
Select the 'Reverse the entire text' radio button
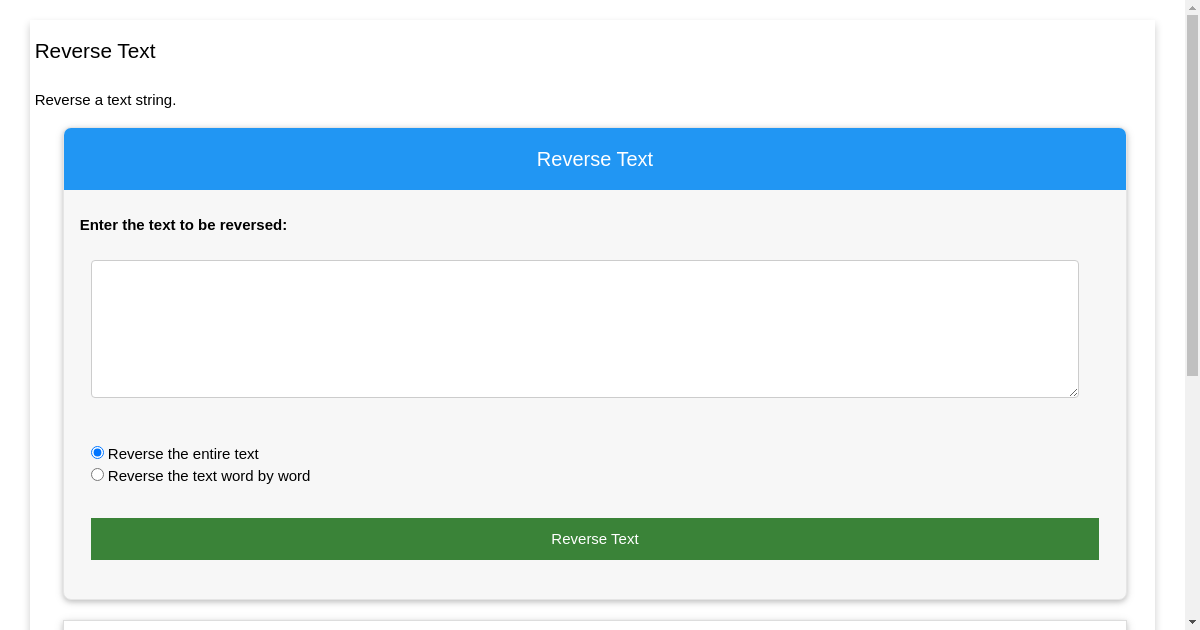[x=97, y=452]
